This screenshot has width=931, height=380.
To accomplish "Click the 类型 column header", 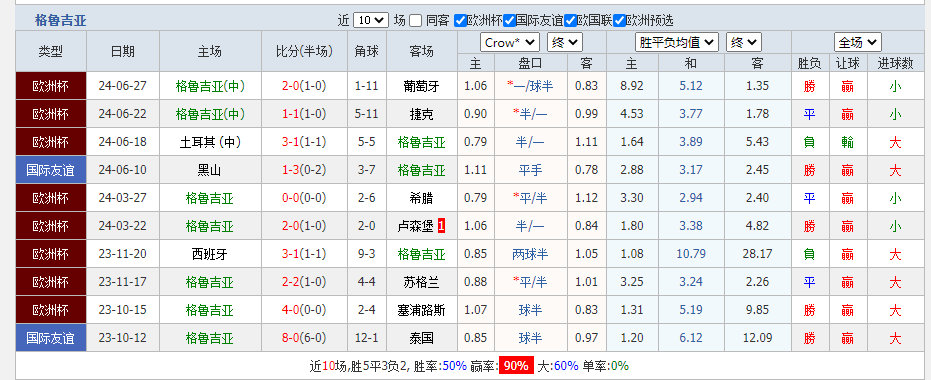I will tap(51, 52).
